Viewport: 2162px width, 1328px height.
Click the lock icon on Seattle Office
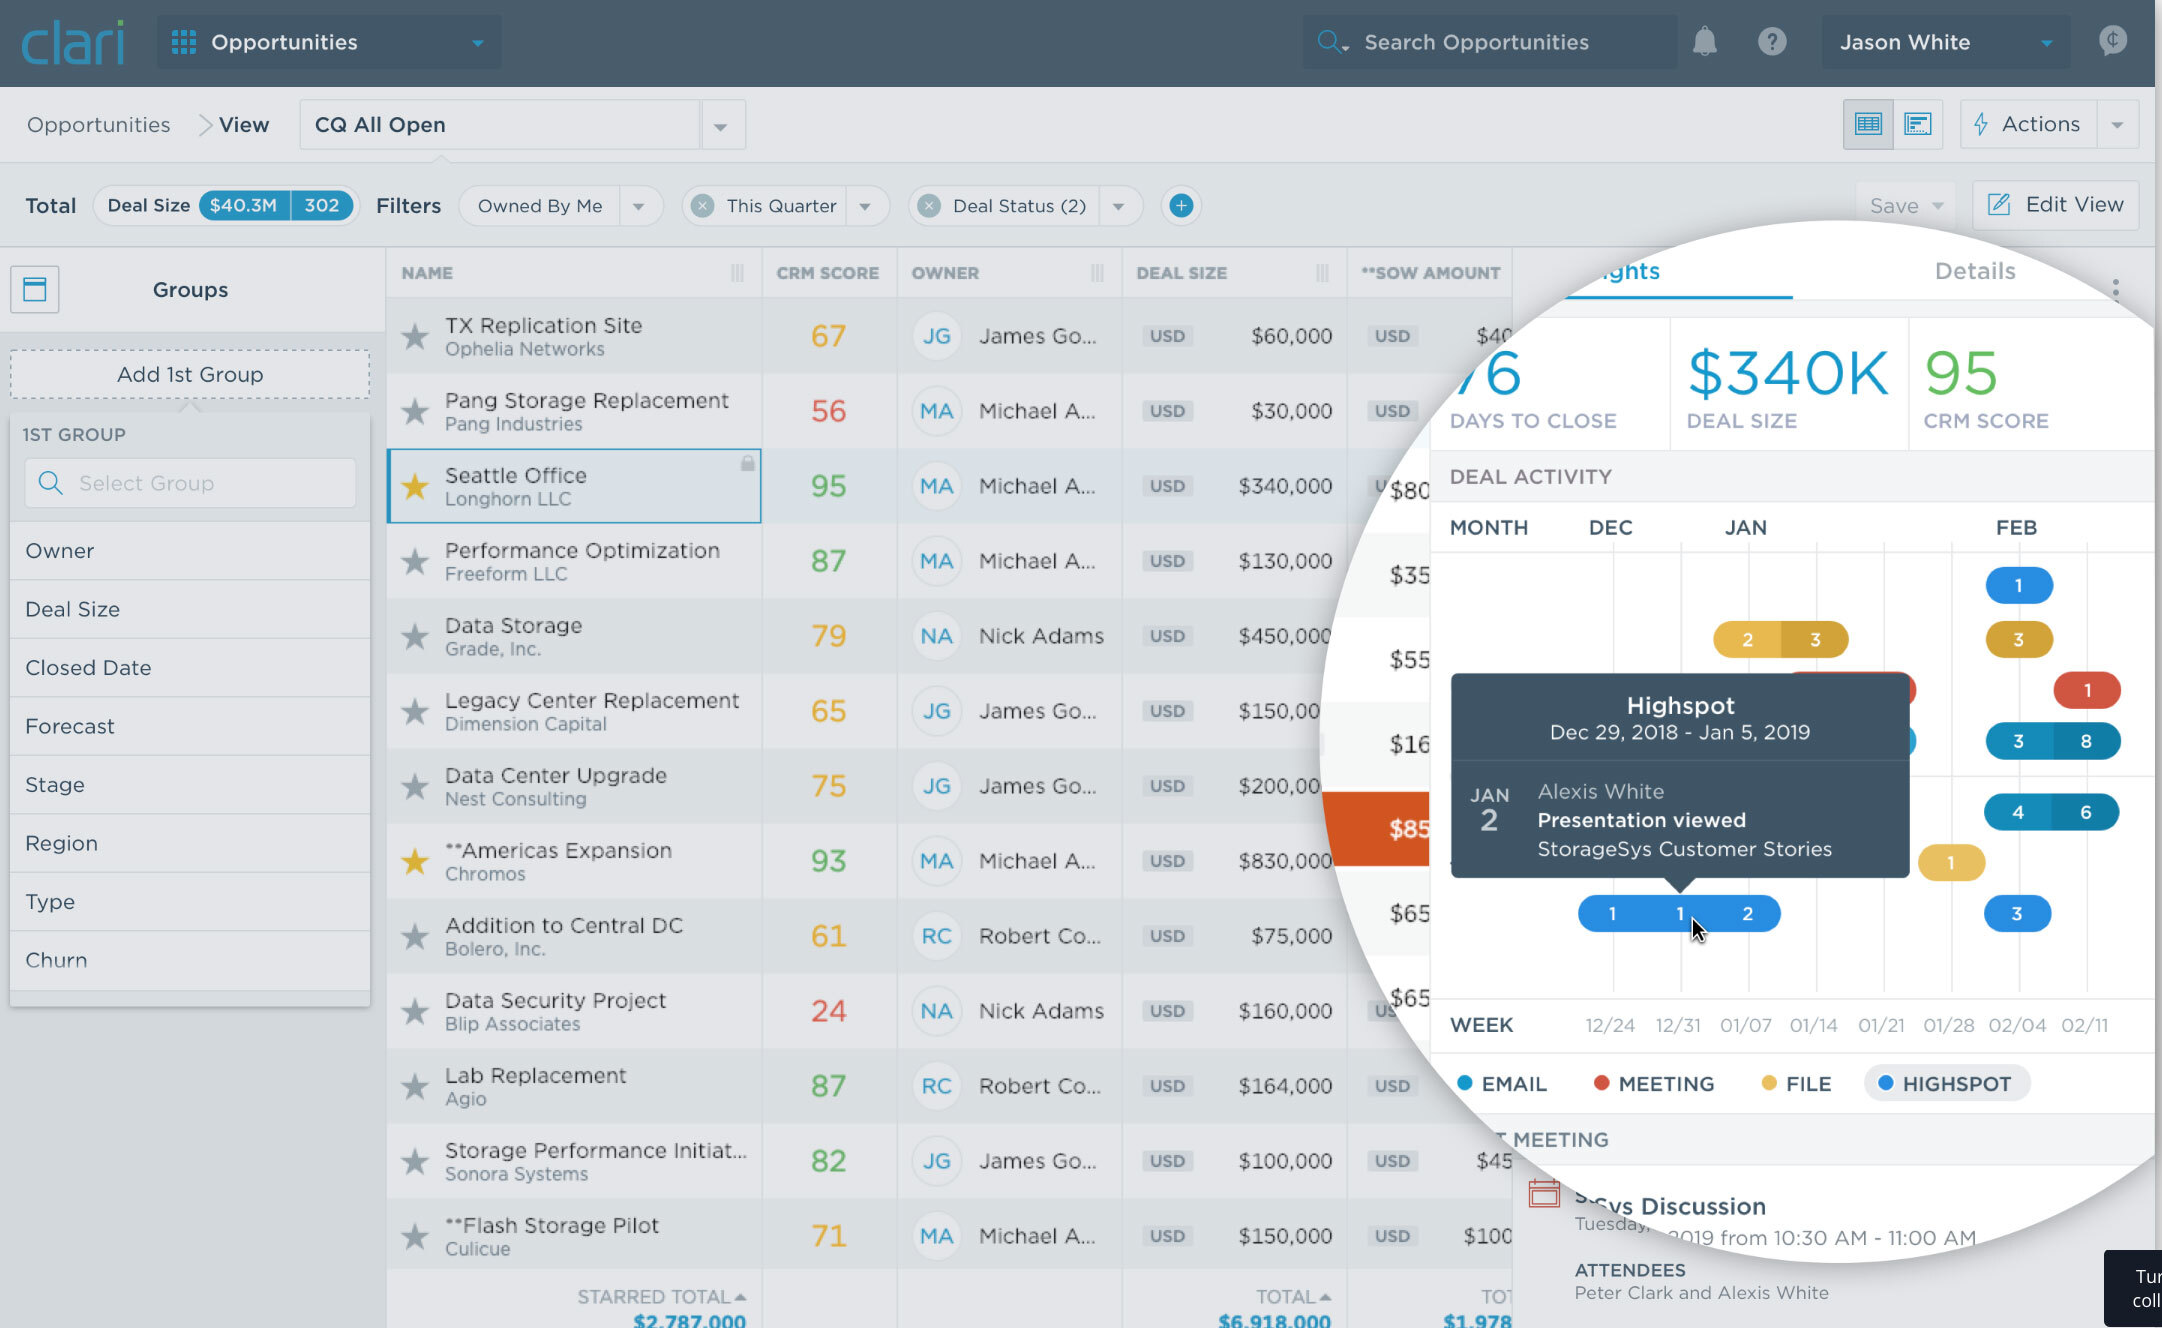(747, 463)
